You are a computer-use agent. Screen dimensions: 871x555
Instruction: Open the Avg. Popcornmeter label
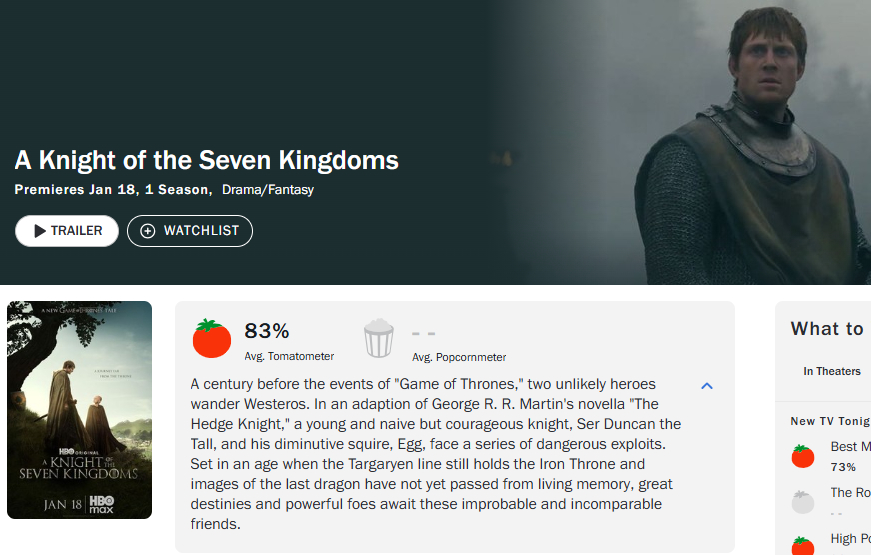(459, 357)
